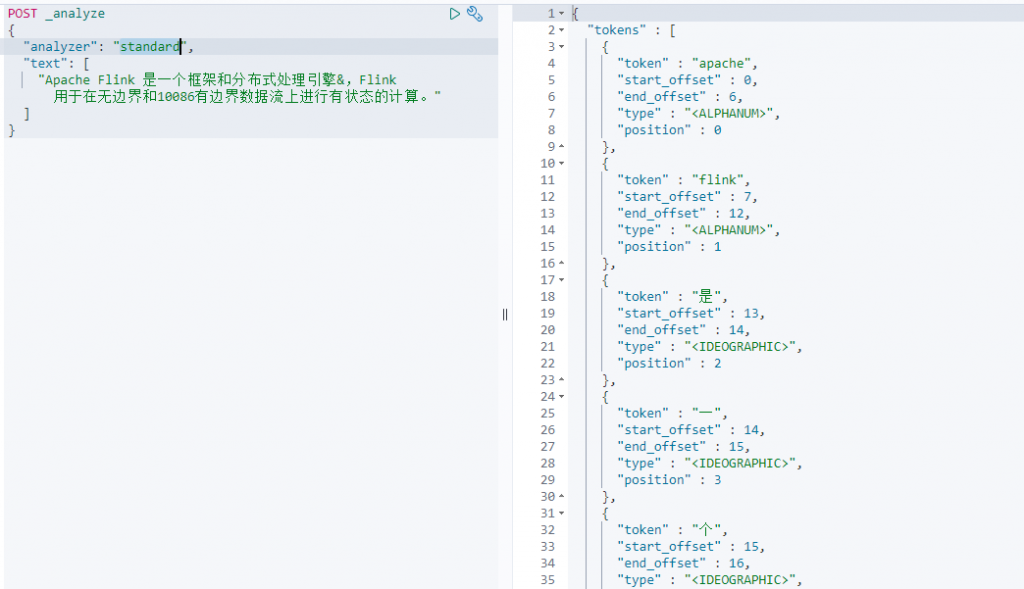Collapse the token block starting at line 24
This screenshot has width=1024, height=589.
tap(561, 397)
